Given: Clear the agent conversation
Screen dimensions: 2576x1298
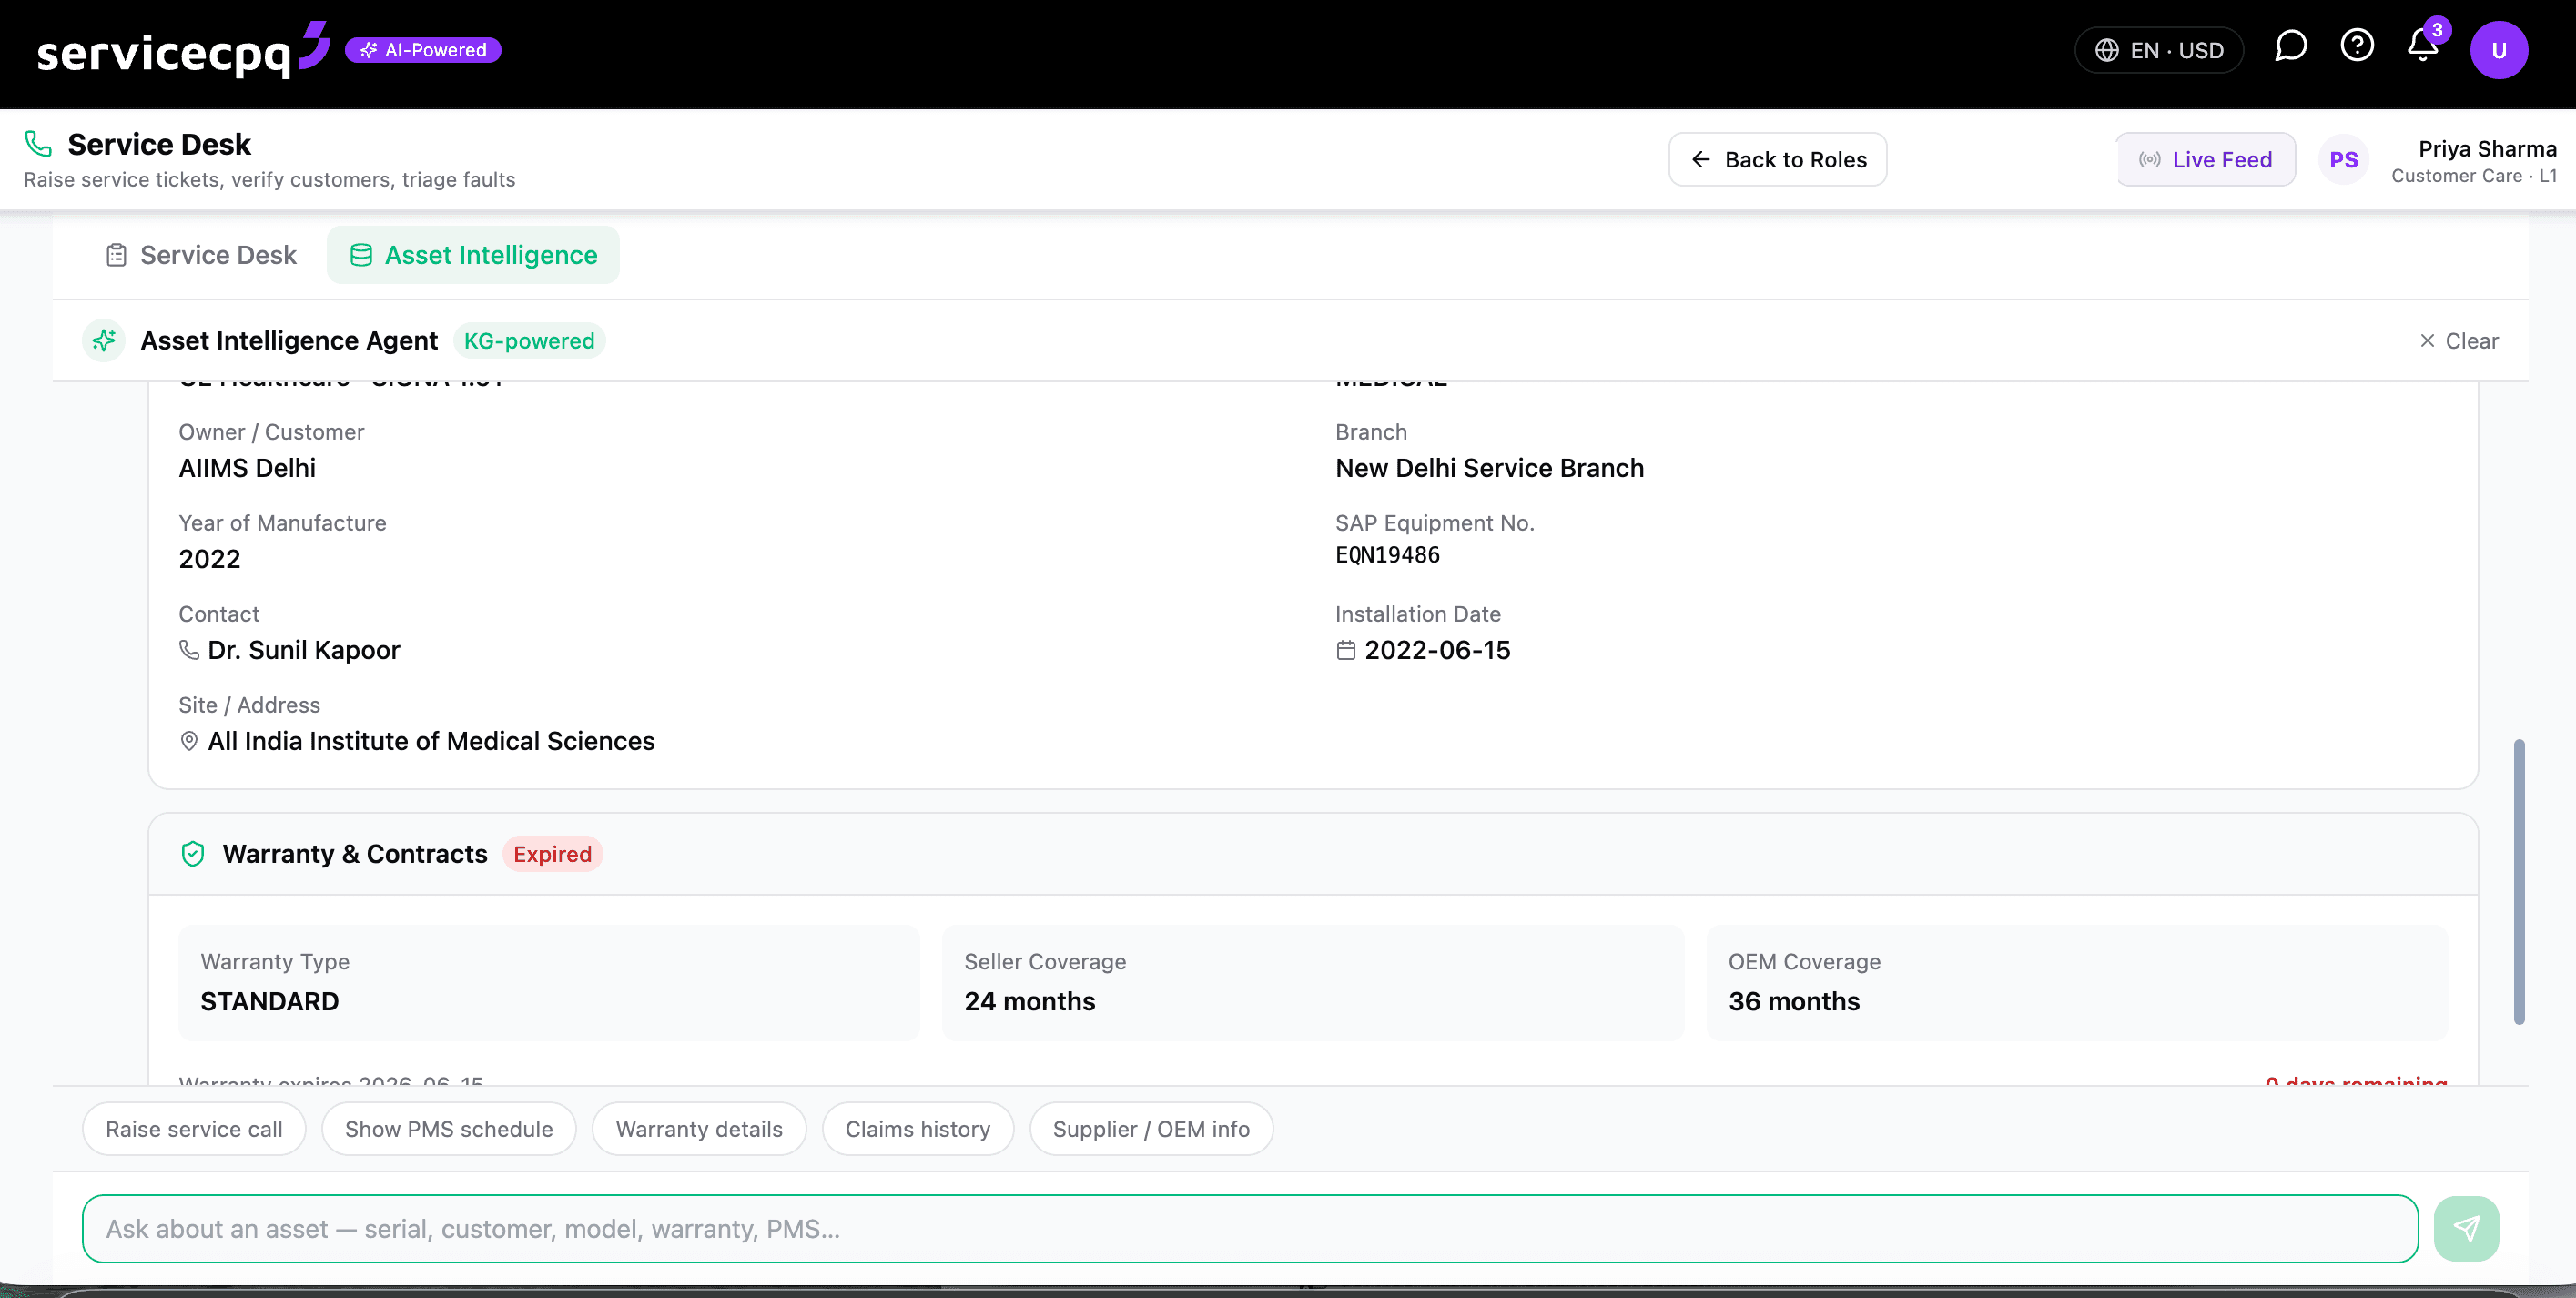Looking at the screenshot, I should coord(2458,341).
